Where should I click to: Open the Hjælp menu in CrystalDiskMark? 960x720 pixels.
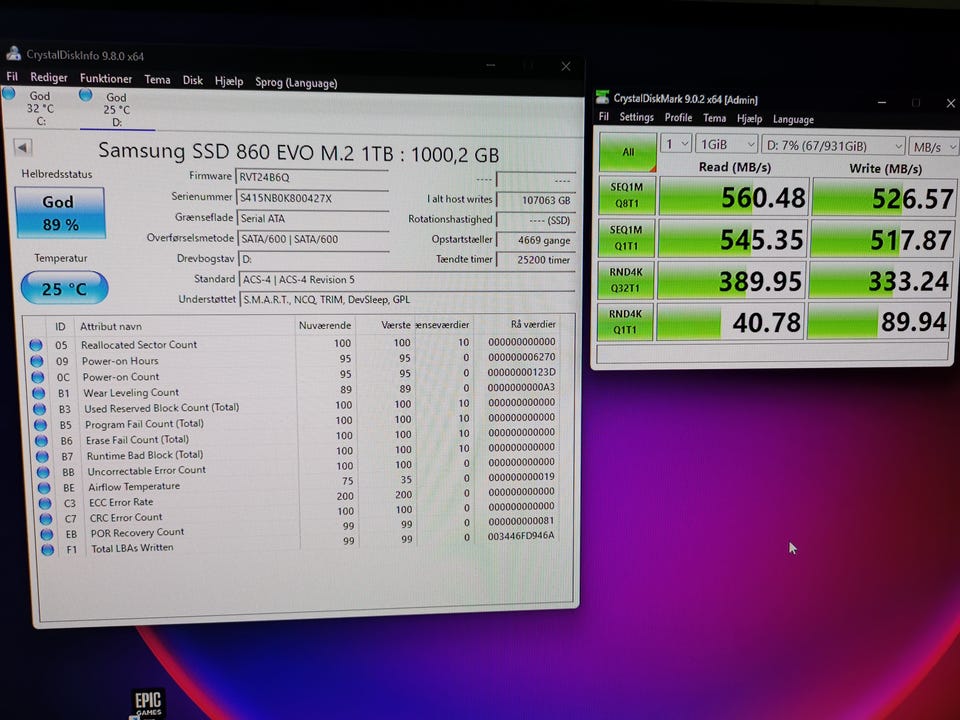[749, 119]
